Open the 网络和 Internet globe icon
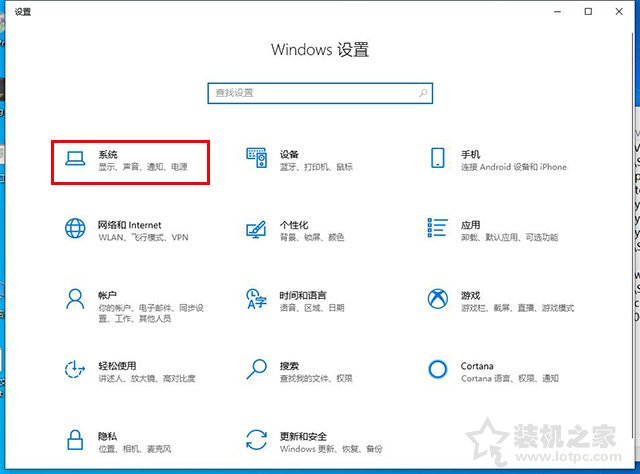 click(75, 228)
